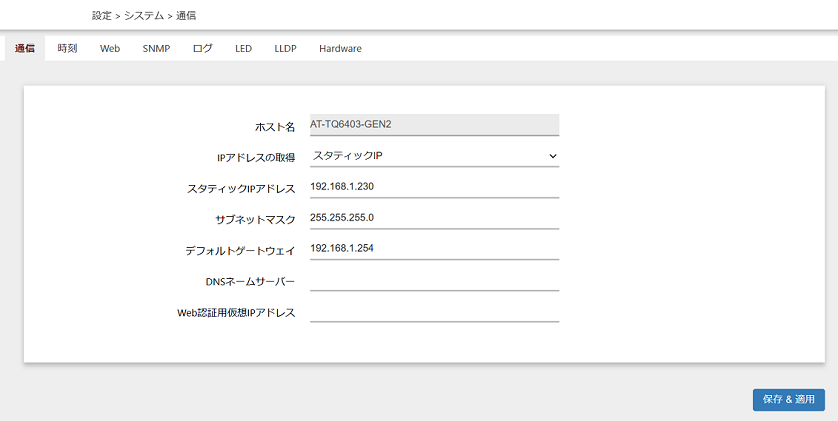Open the ログ tab
The height and width of the screenshot is (421, 838).
click(x=203, y=48)
